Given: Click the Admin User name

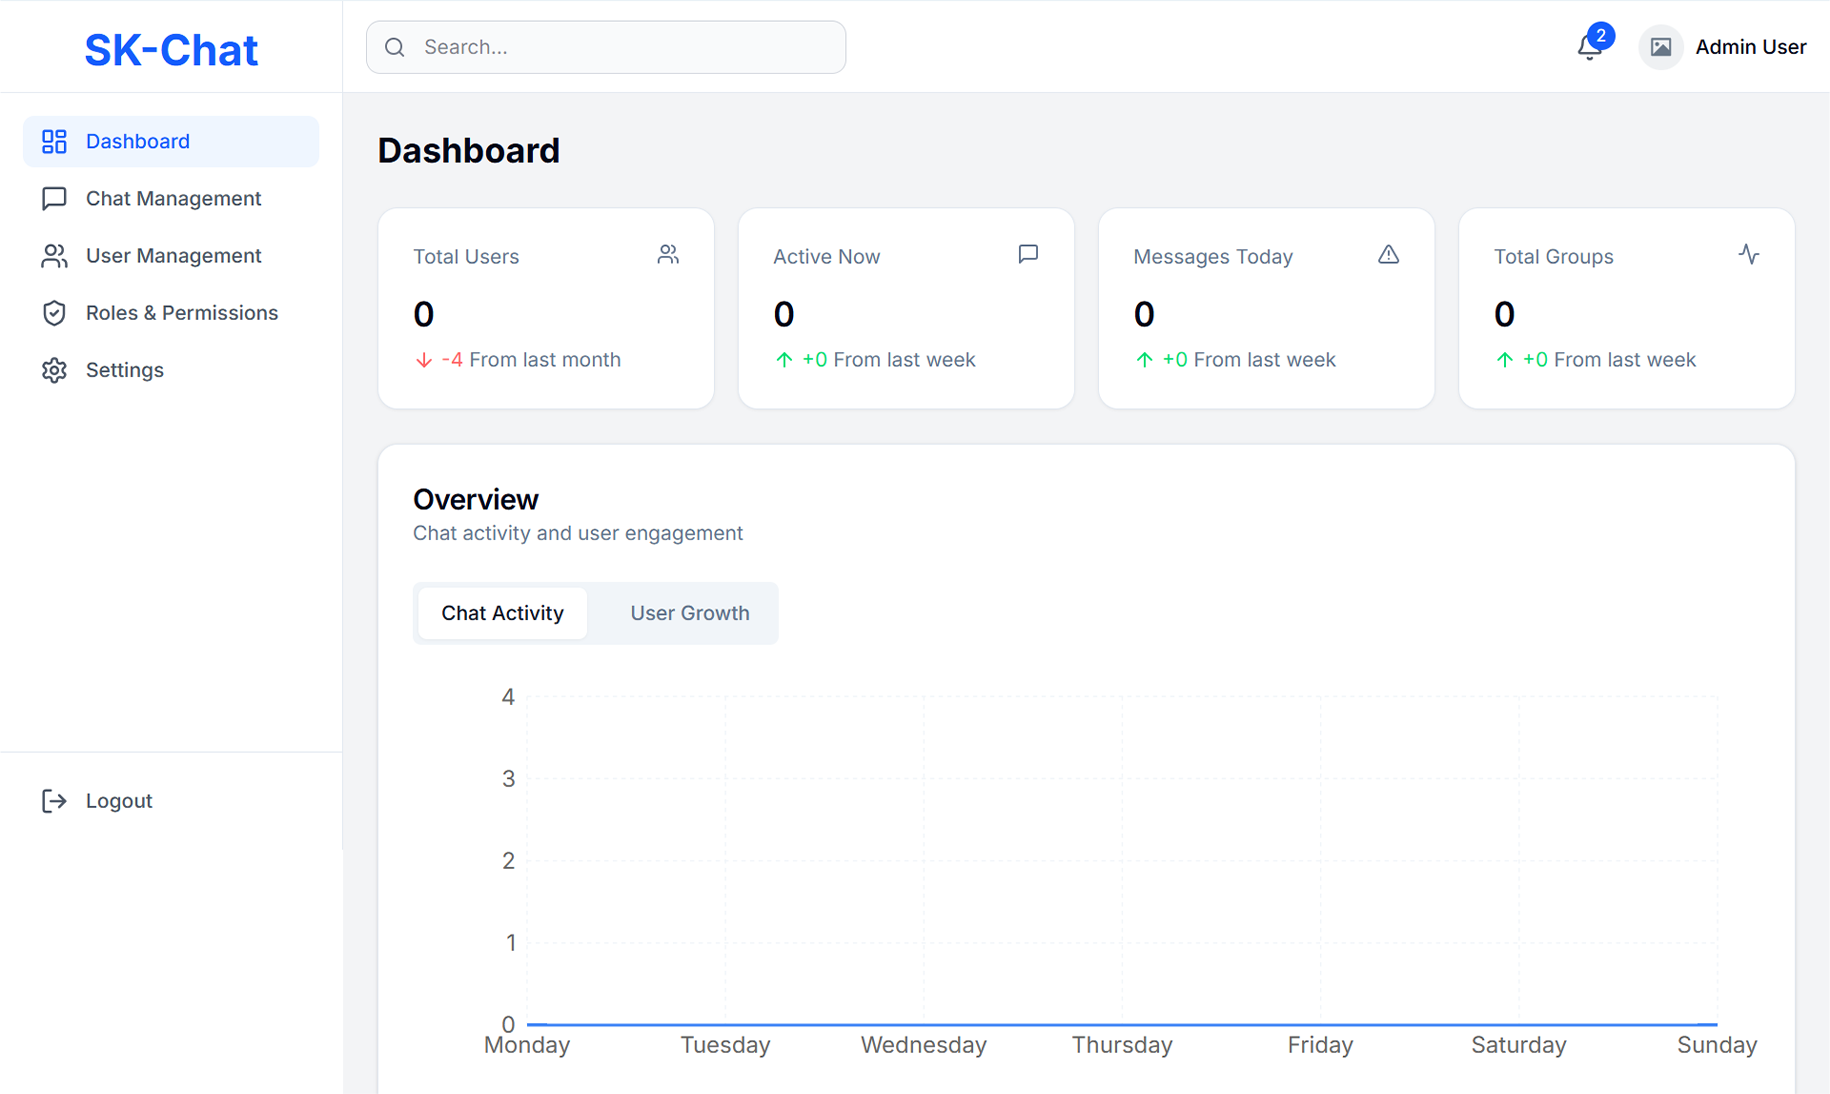Looking at the screenshot, I should 1750,47.
